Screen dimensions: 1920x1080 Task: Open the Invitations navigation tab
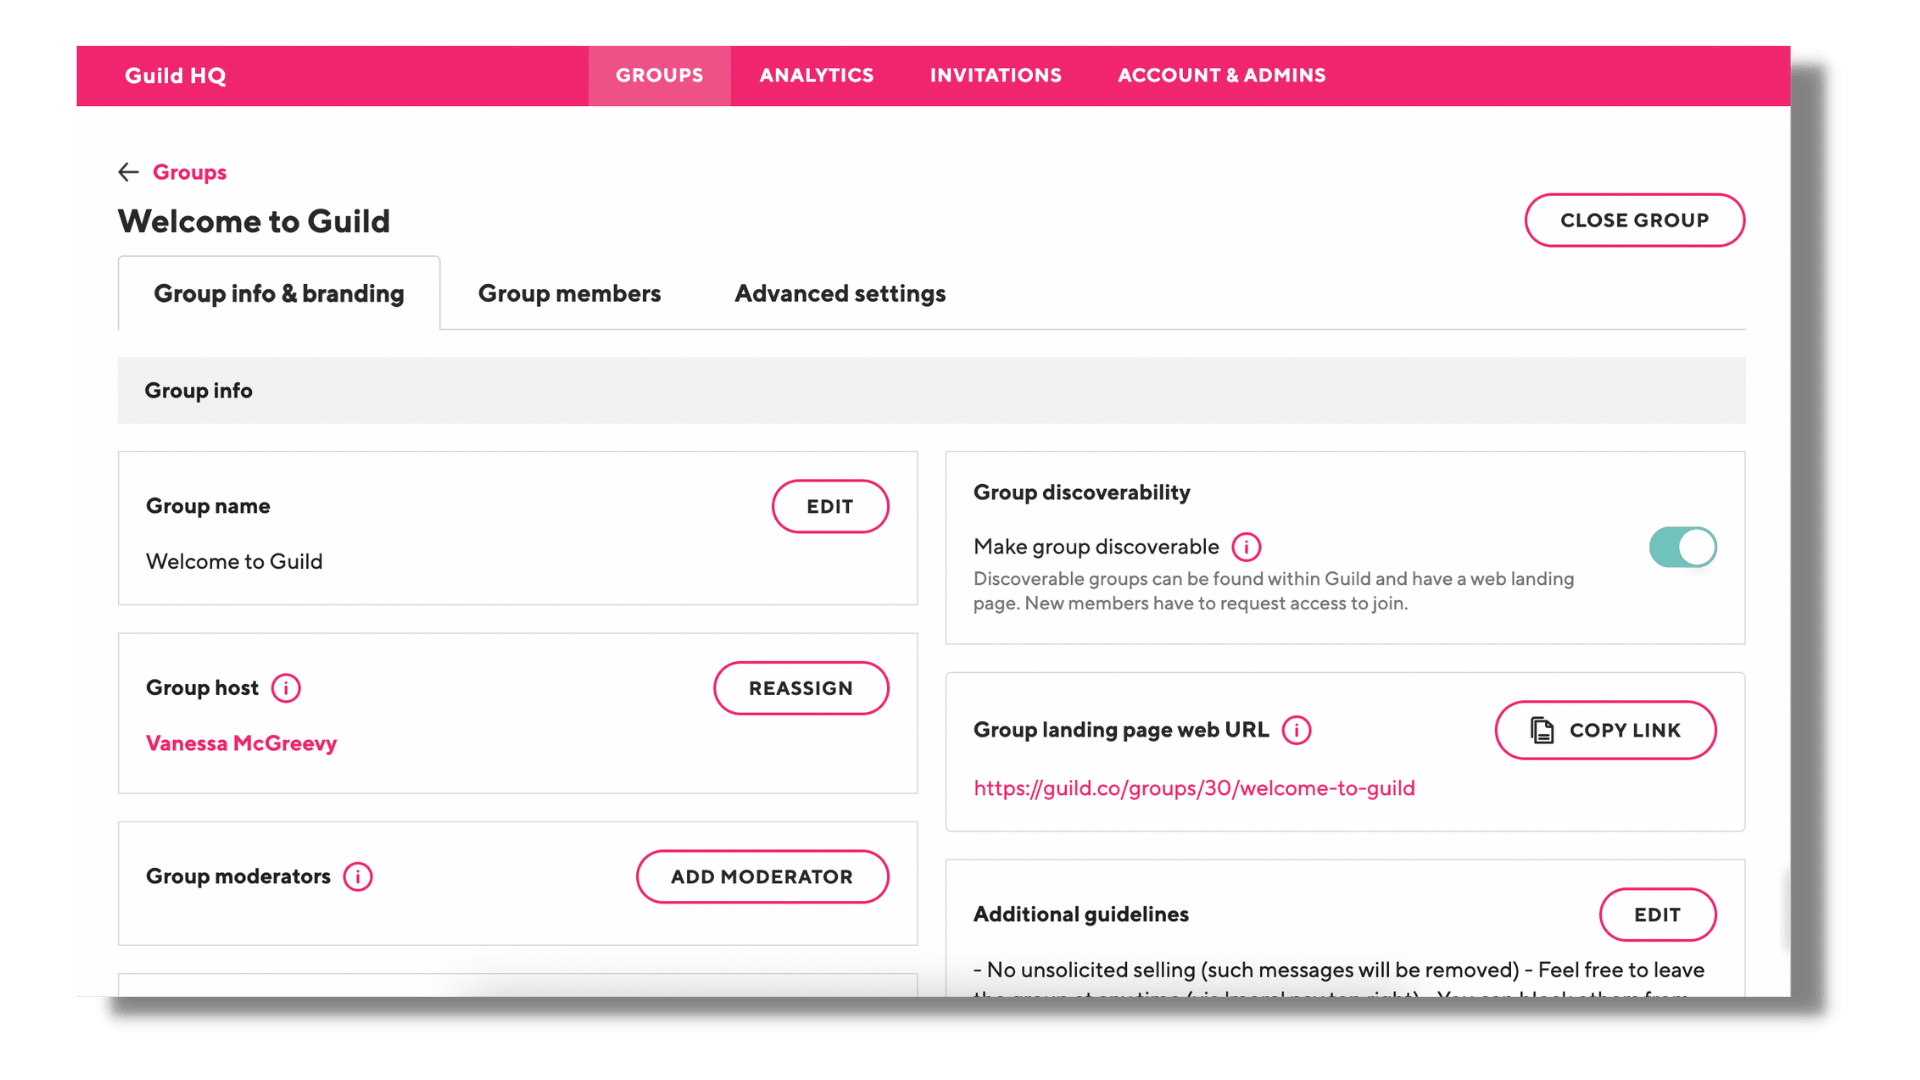(x=996, y=76)
